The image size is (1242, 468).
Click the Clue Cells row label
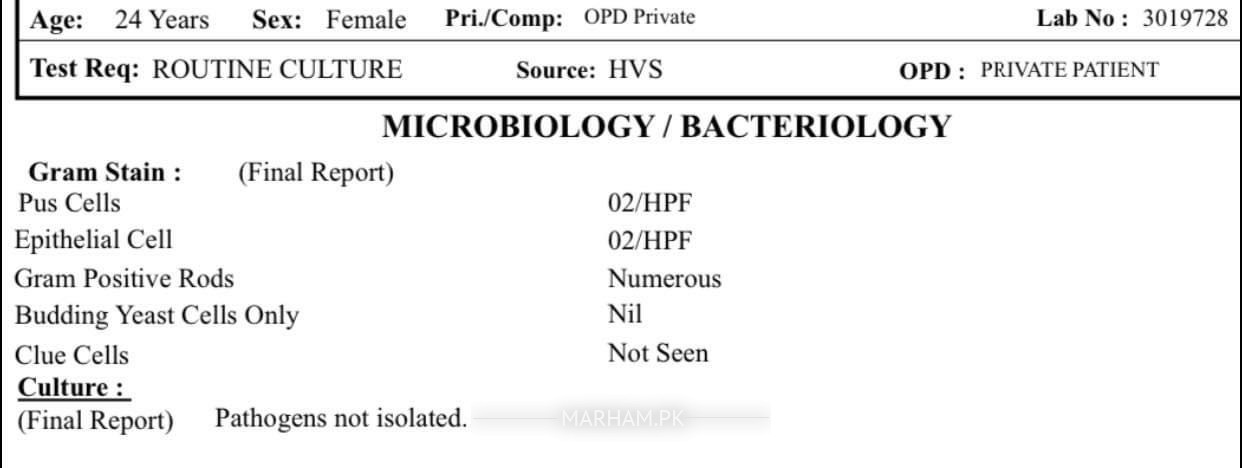[x=71, y=355]
